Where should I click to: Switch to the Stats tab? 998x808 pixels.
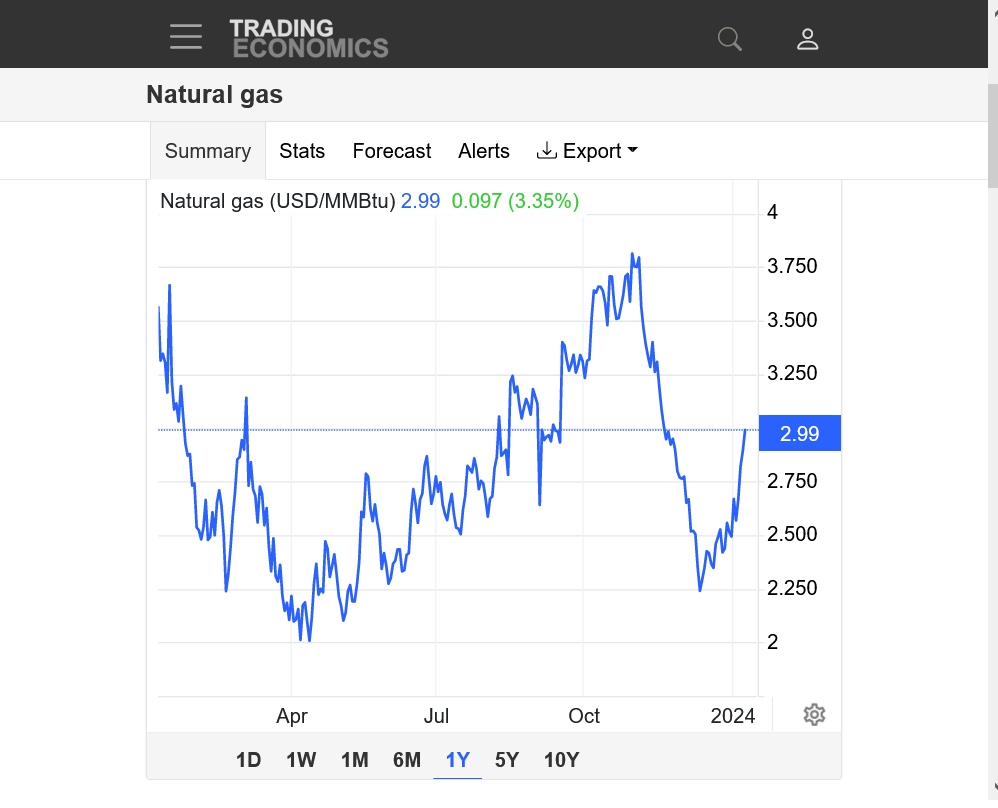pyautogui.click(x=302, y=151)
